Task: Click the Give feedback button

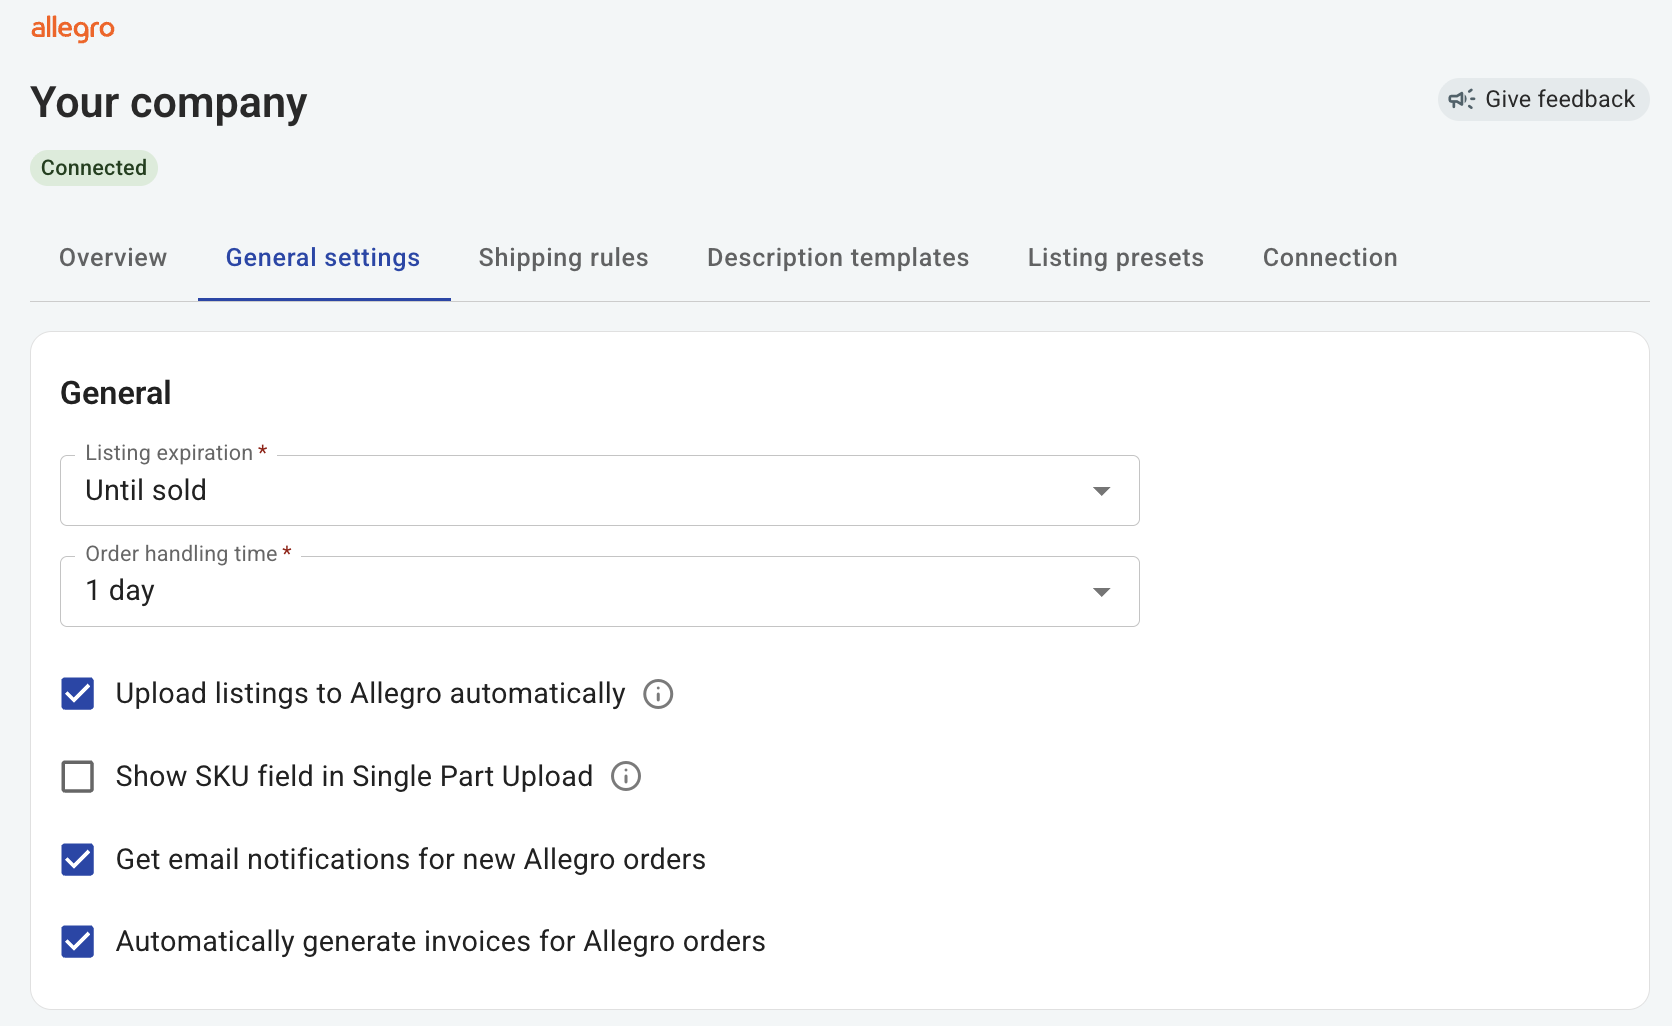Action: (x=1543, y=99)
